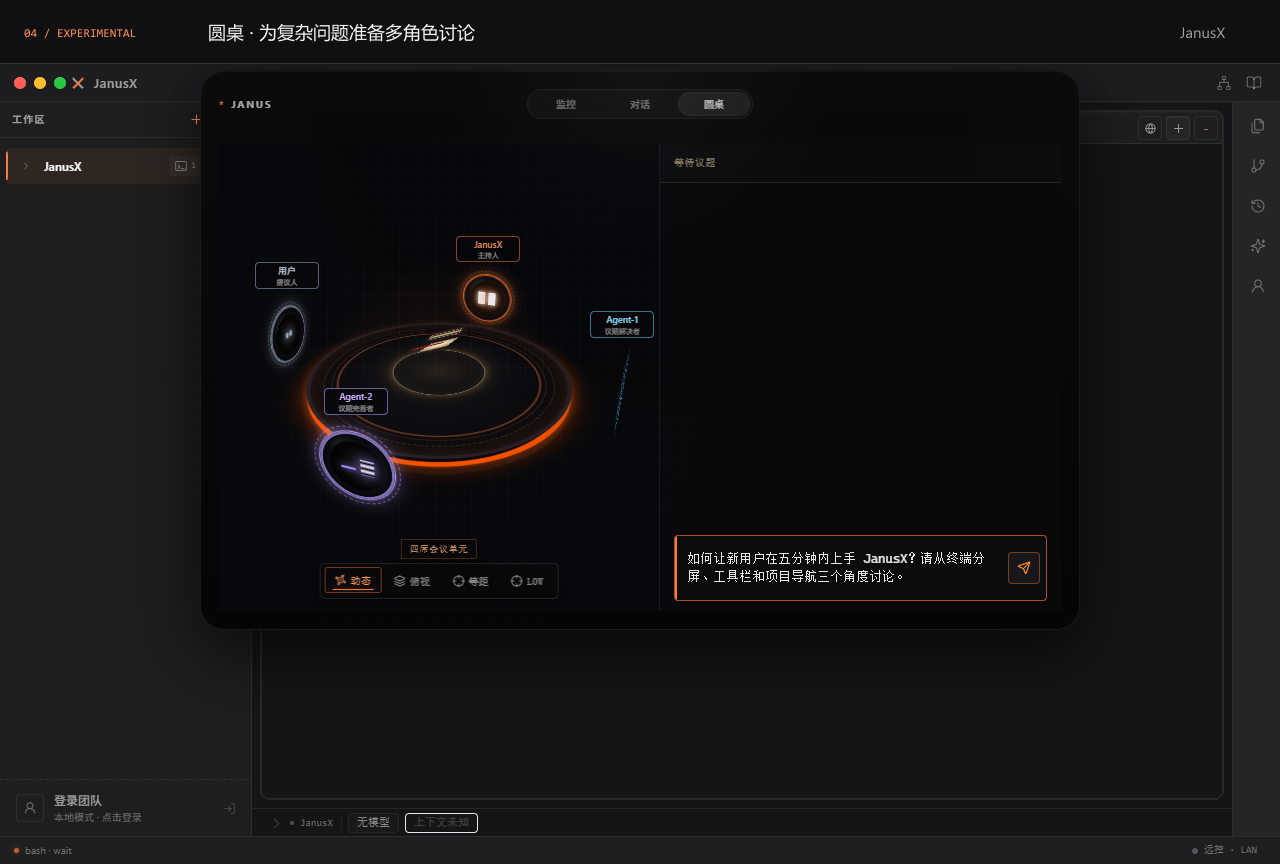Click the minus button in terminal toolbar

[x=1206, y=128]
